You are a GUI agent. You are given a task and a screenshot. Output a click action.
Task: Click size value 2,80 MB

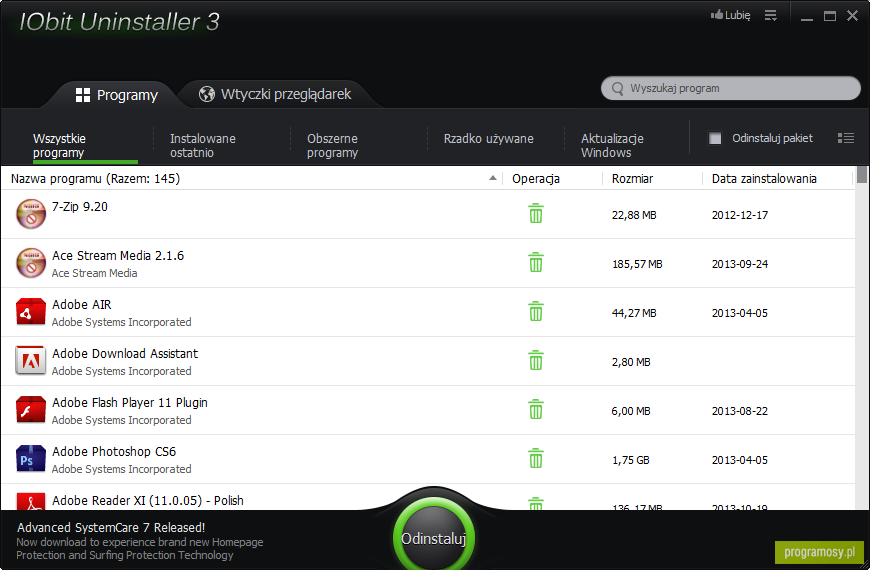[x=631, y=362]
